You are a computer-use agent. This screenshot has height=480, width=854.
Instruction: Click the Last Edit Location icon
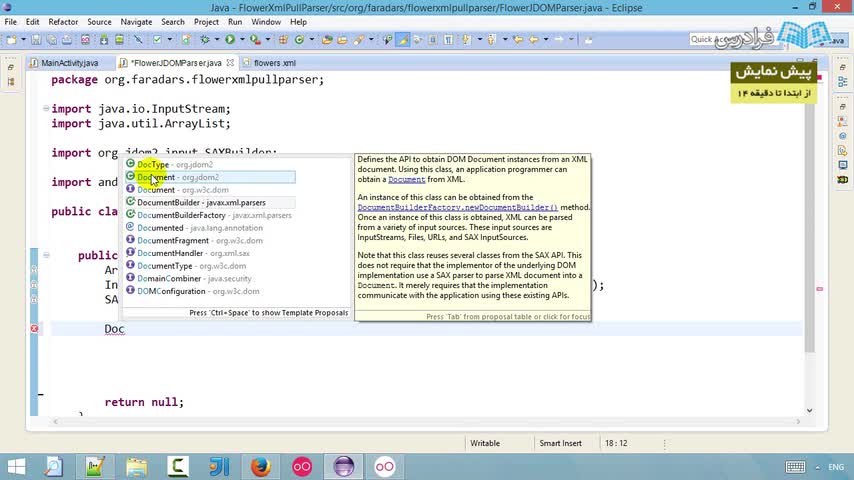click(x=518, y=40)
